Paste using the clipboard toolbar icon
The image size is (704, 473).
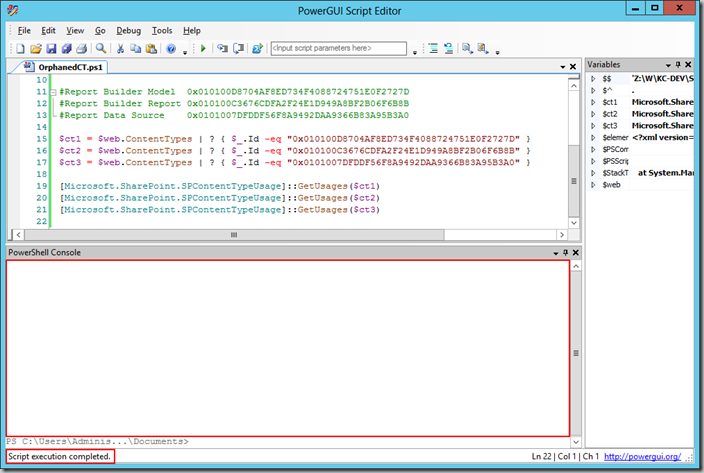tap(152, 48)
